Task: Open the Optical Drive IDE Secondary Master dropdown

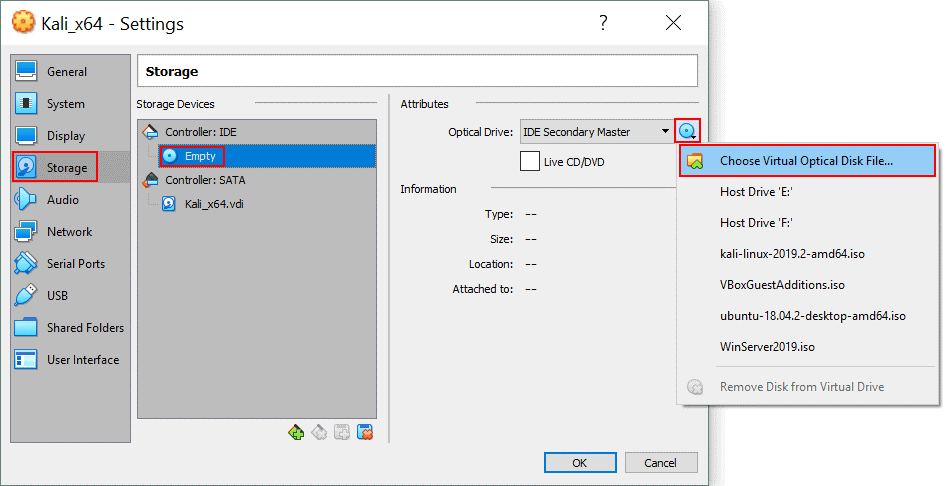Action: tap(597, 132)
